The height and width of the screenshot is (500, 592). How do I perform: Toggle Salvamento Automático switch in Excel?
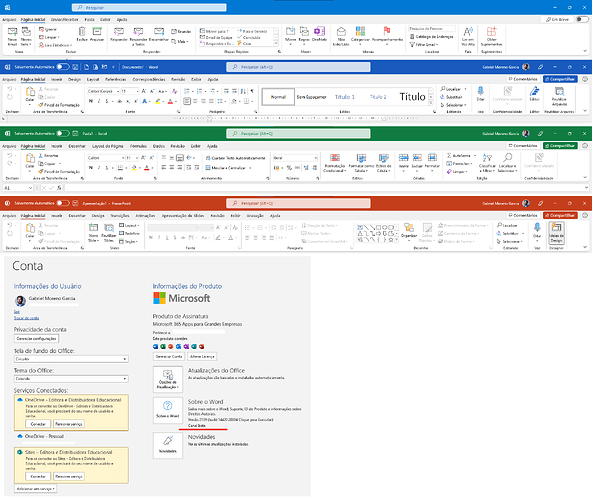point(63,133)
